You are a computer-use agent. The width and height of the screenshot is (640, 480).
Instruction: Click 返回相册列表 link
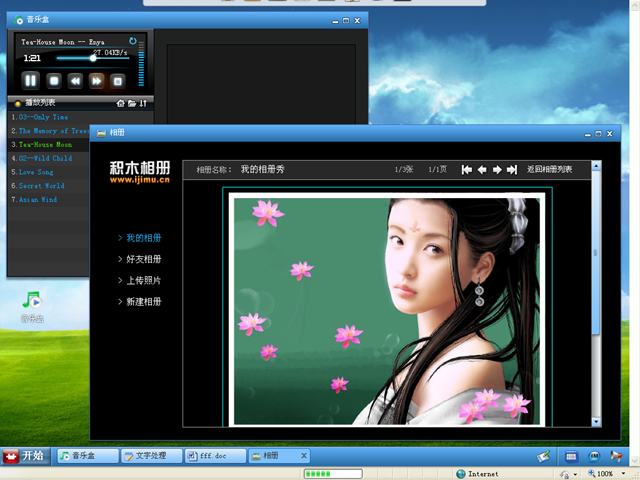549,169
